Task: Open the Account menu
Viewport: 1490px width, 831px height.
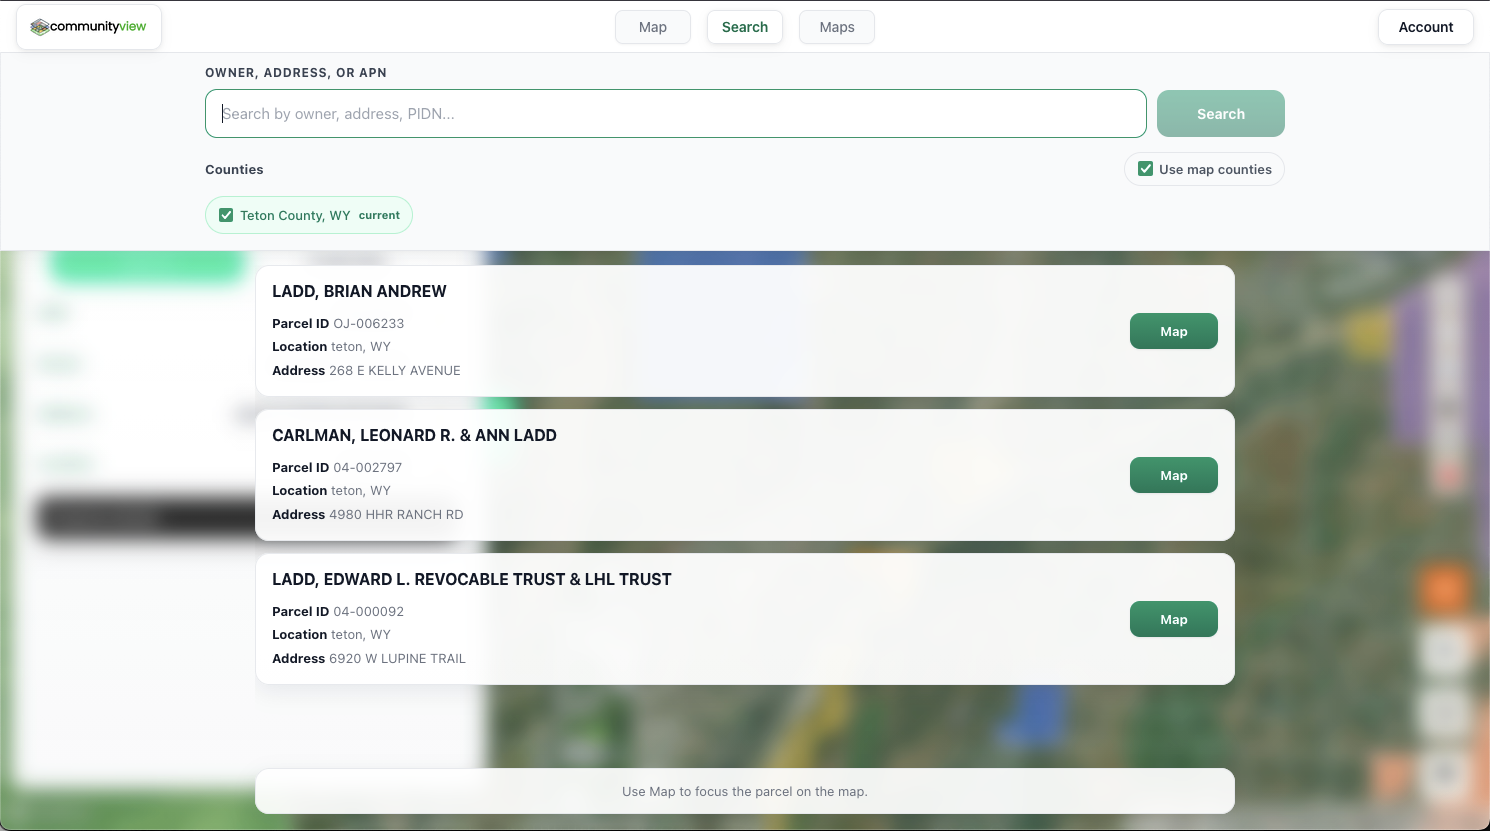Action: [1426, 27]
